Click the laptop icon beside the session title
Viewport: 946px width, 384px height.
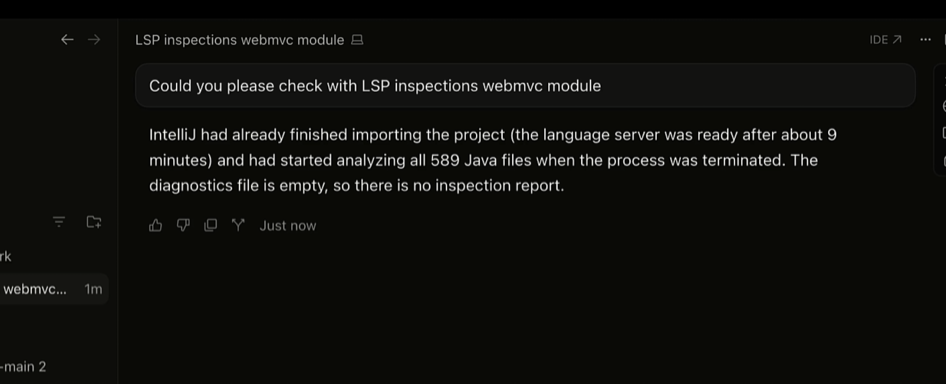point(357,40)
